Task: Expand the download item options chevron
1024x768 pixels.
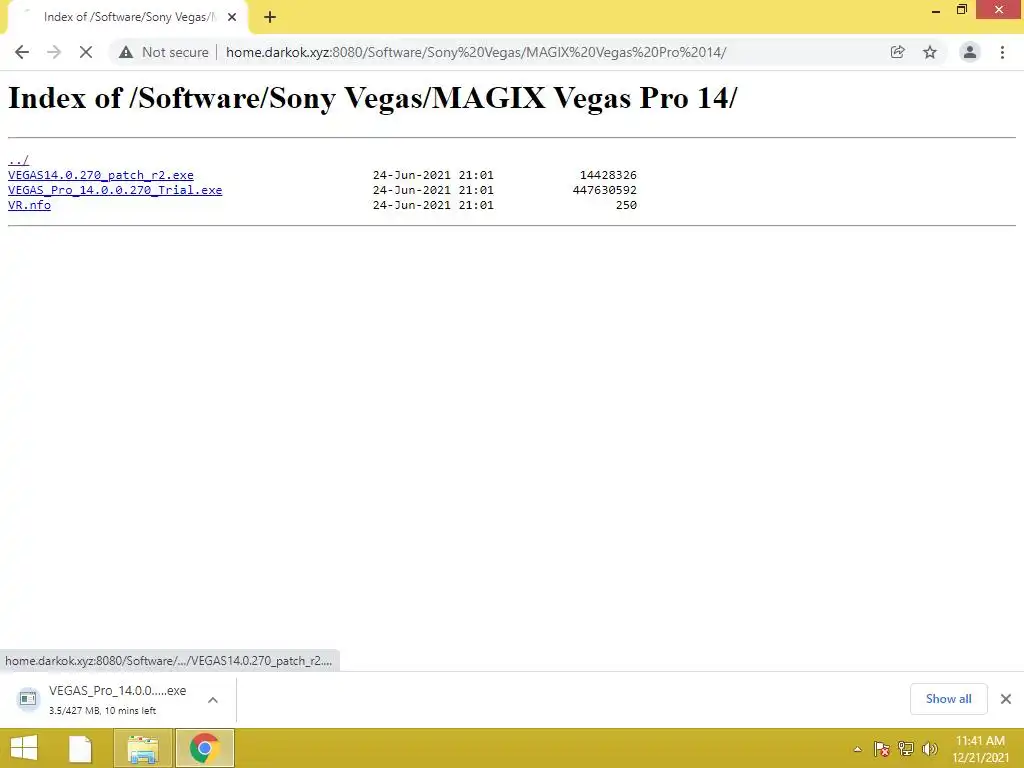Action: 213,699
